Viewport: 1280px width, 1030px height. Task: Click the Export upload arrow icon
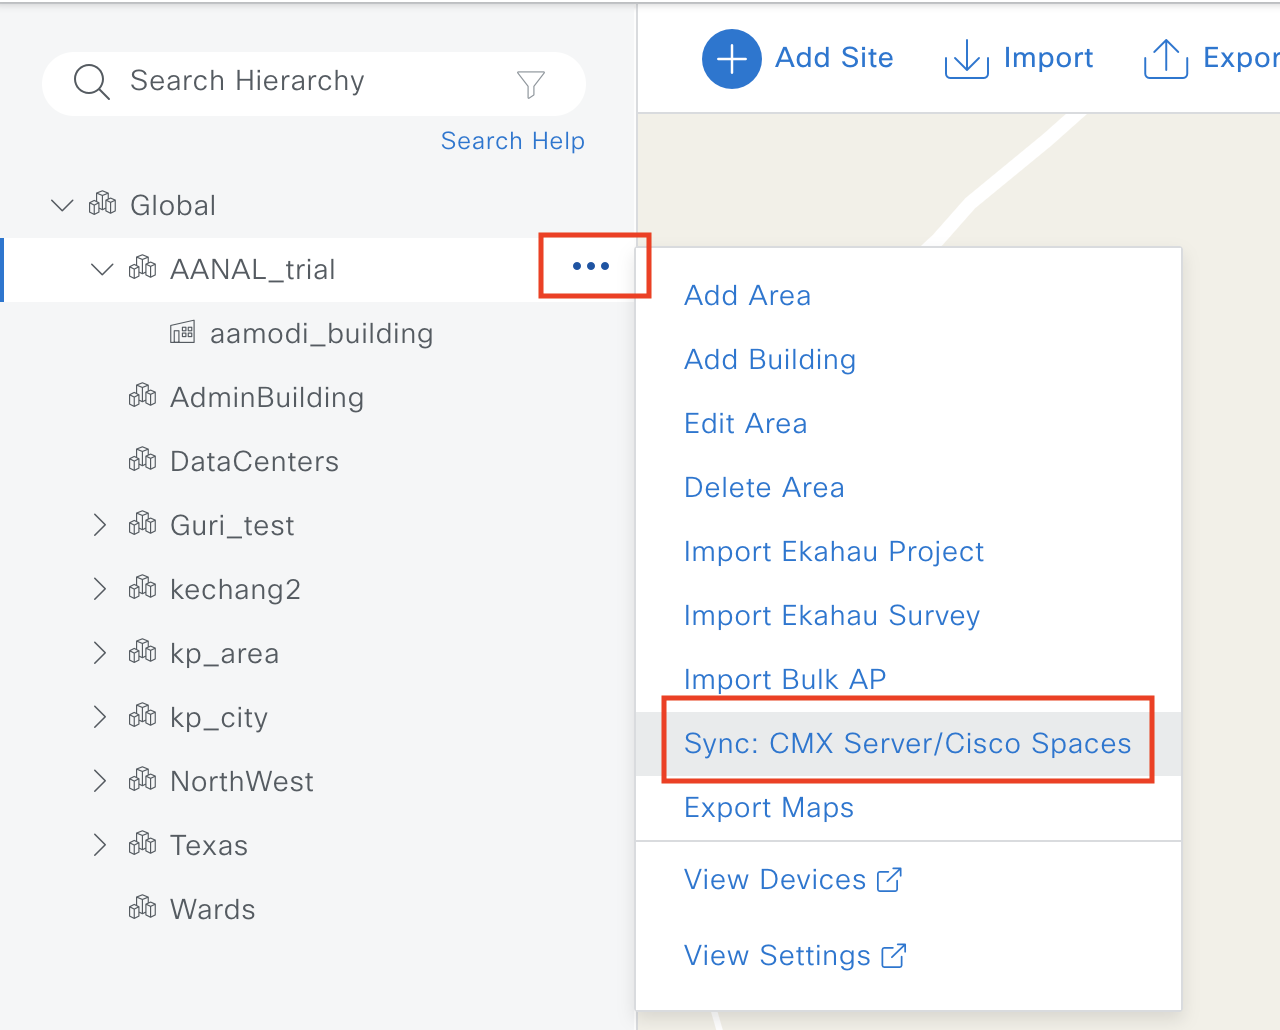(1165, 59)
